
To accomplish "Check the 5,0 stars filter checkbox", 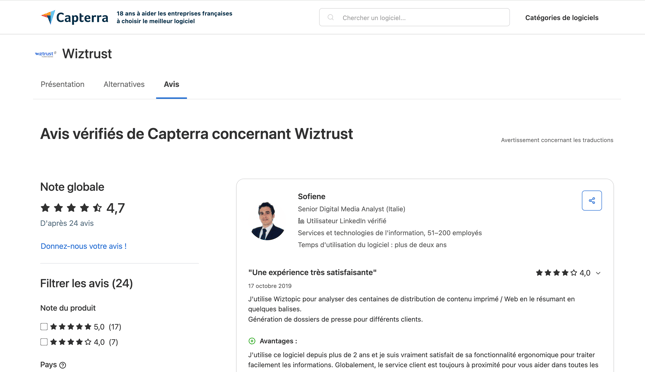I will [x=44, y=327].
